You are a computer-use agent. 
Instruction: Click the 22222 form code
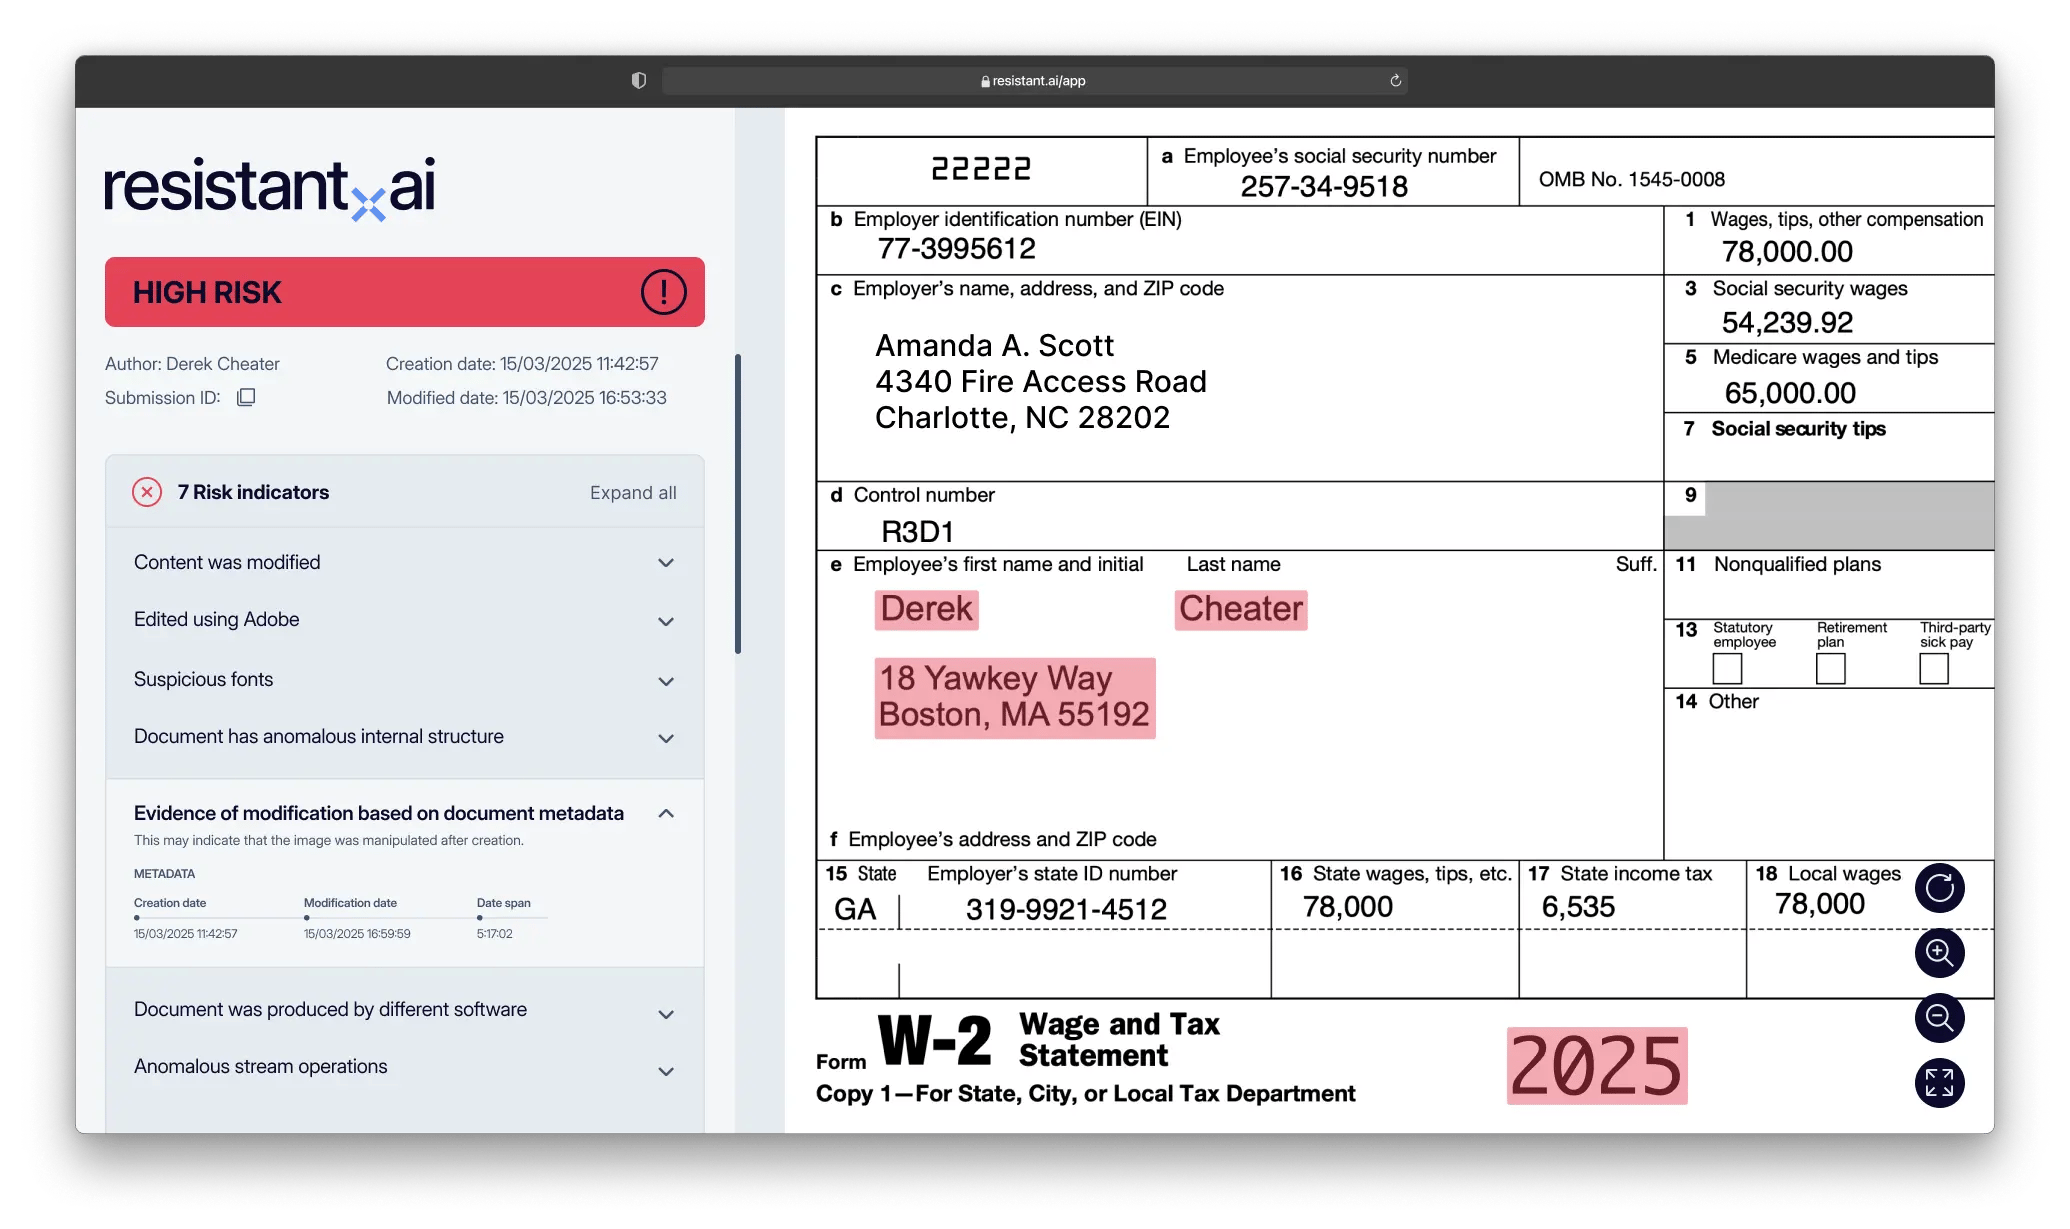pos(980,168)
